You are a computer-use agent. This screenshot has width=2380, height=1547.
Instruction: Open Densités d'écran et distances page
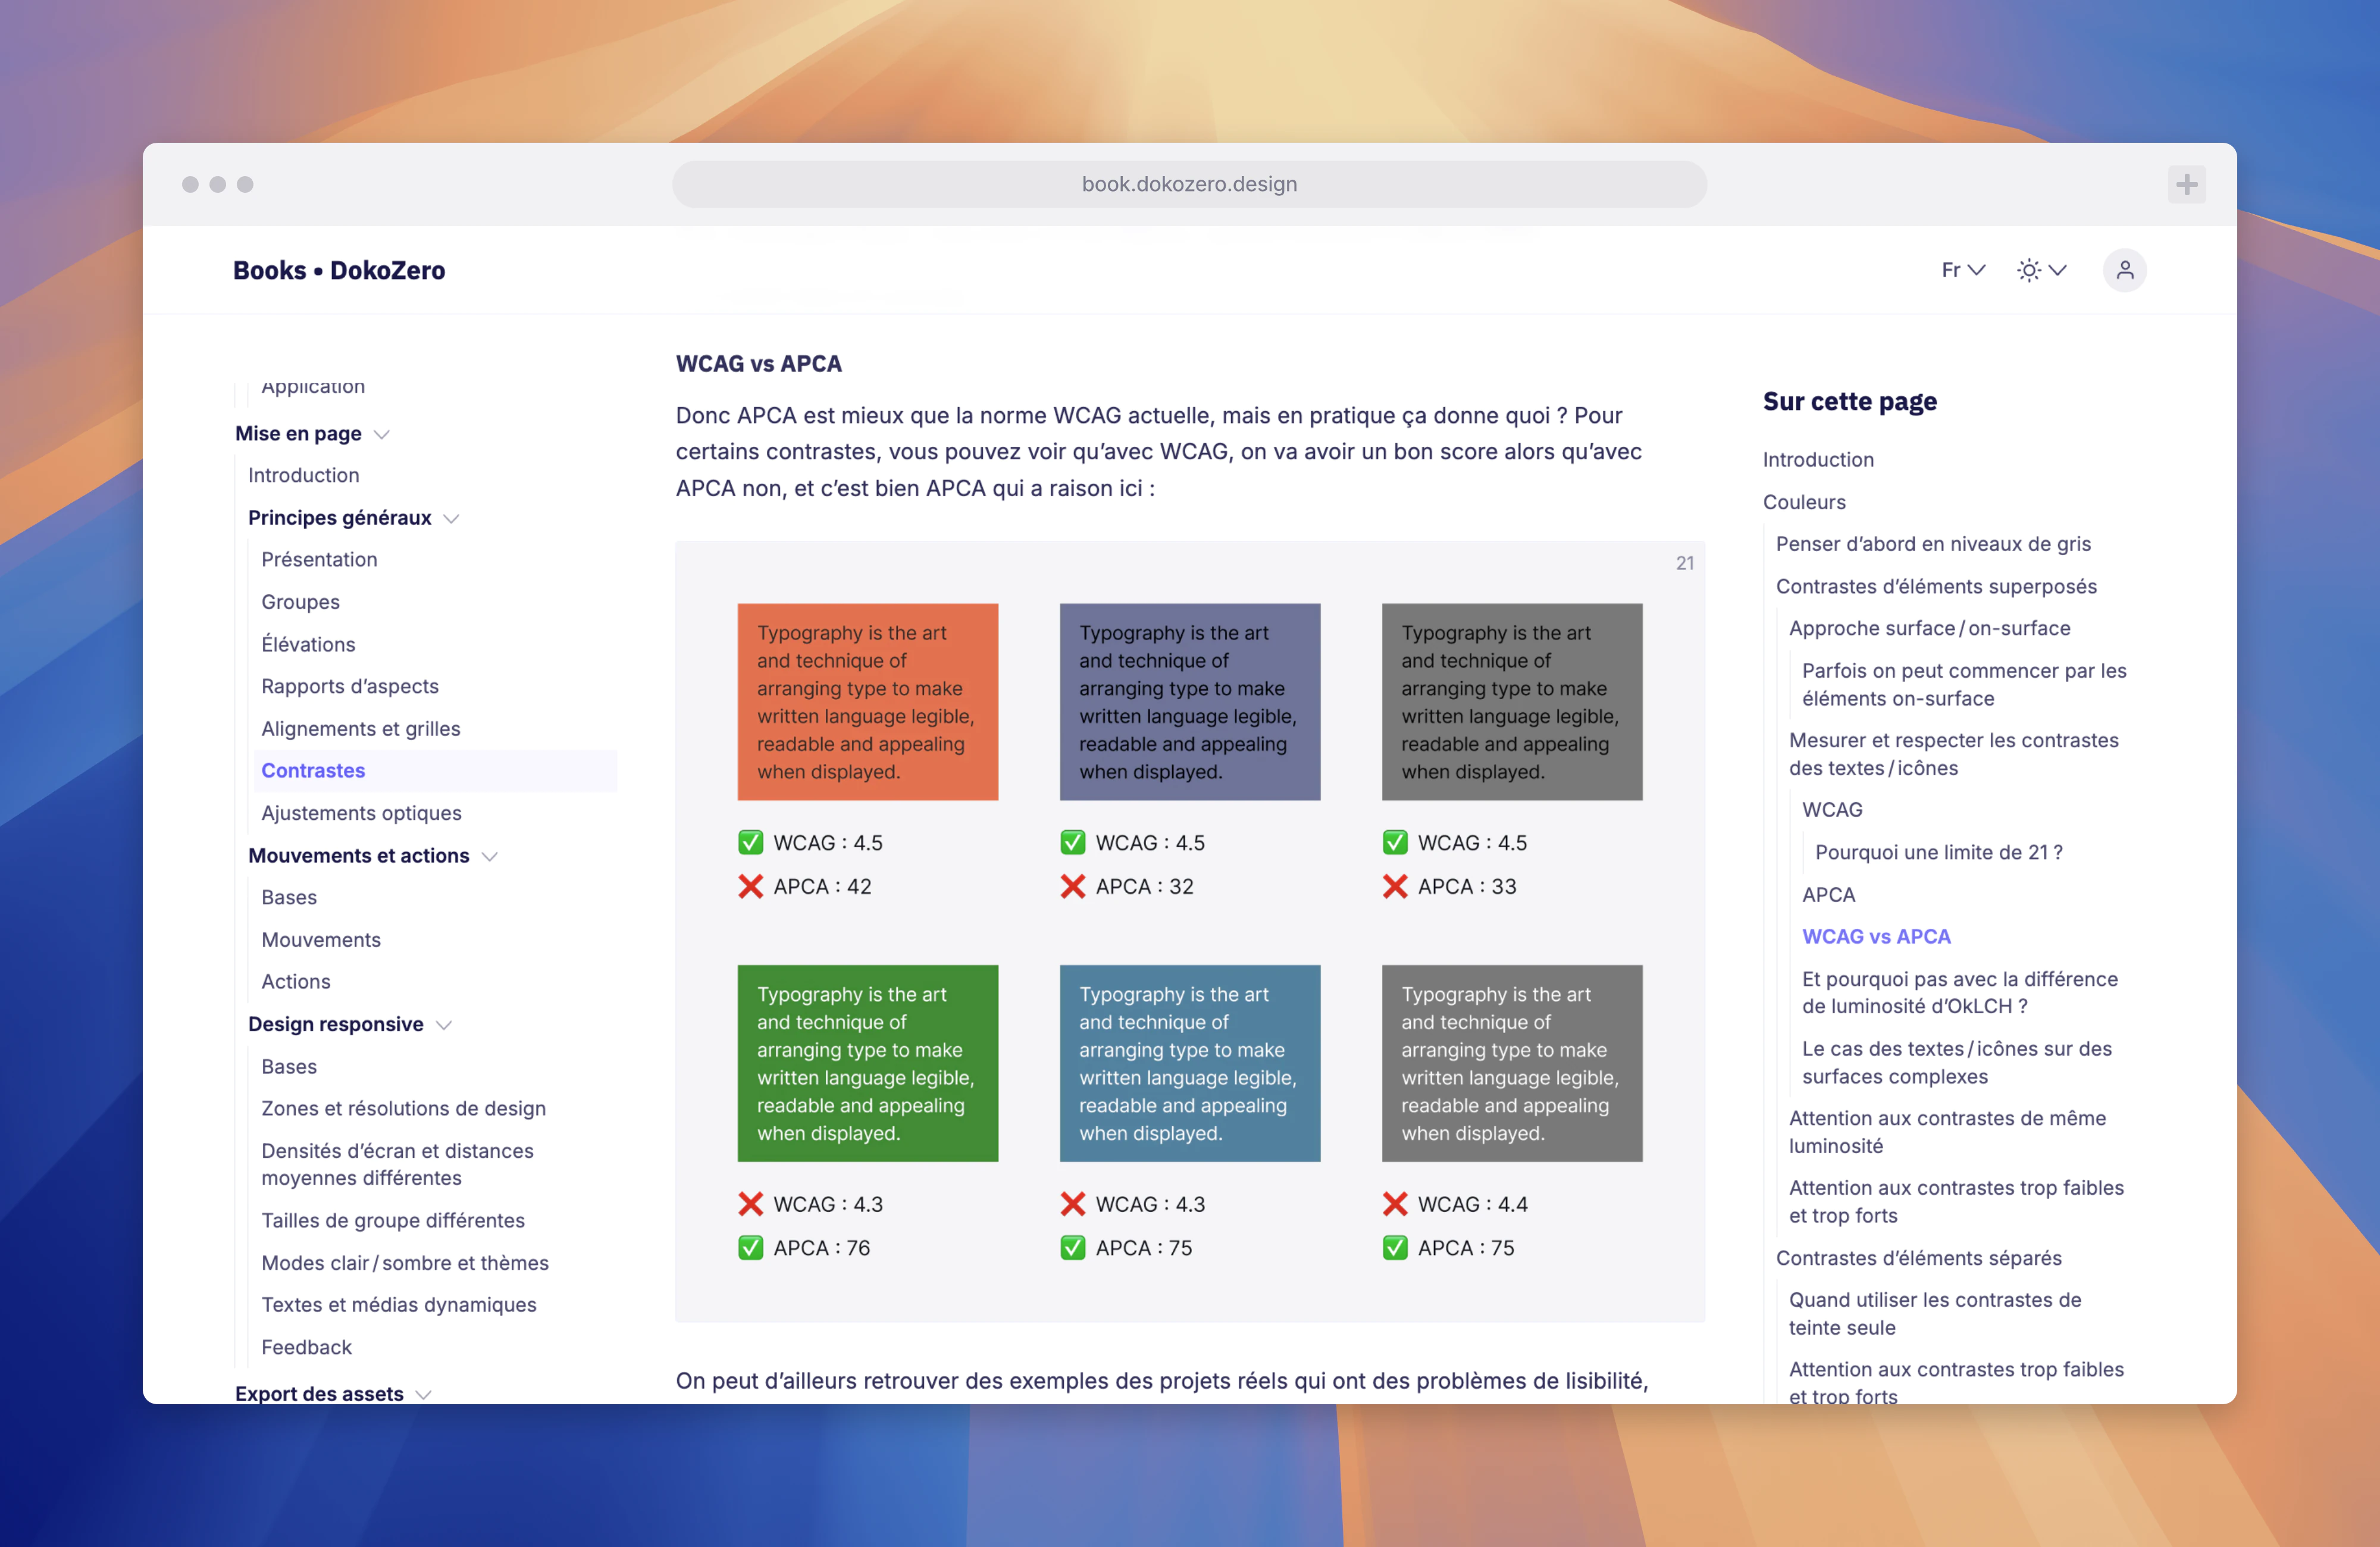click(397, 1164)
